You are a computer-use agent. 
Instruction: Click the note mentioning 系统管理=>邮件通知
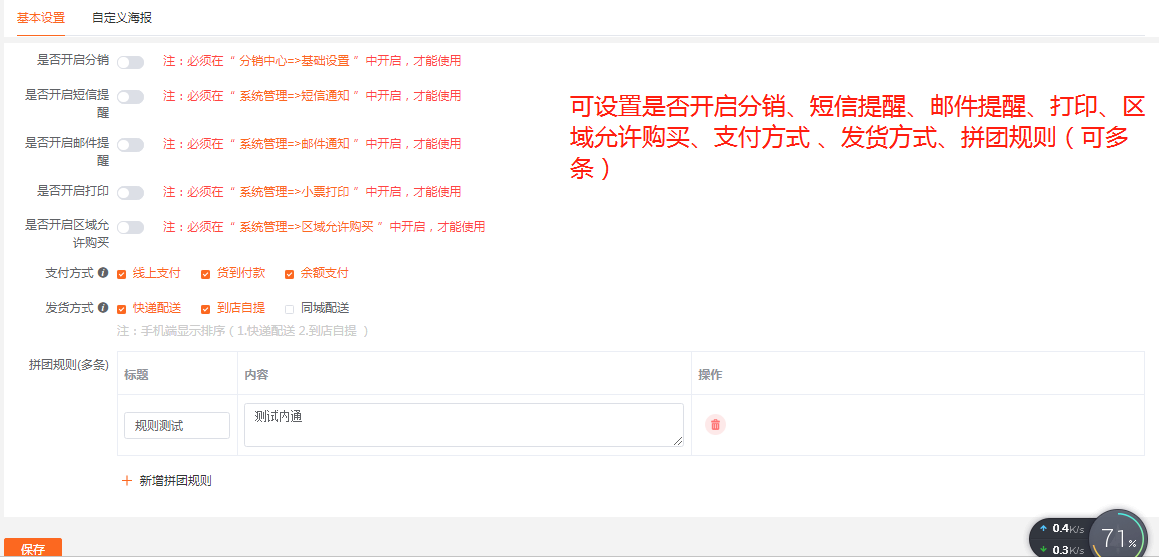click(x=312, y=144)
